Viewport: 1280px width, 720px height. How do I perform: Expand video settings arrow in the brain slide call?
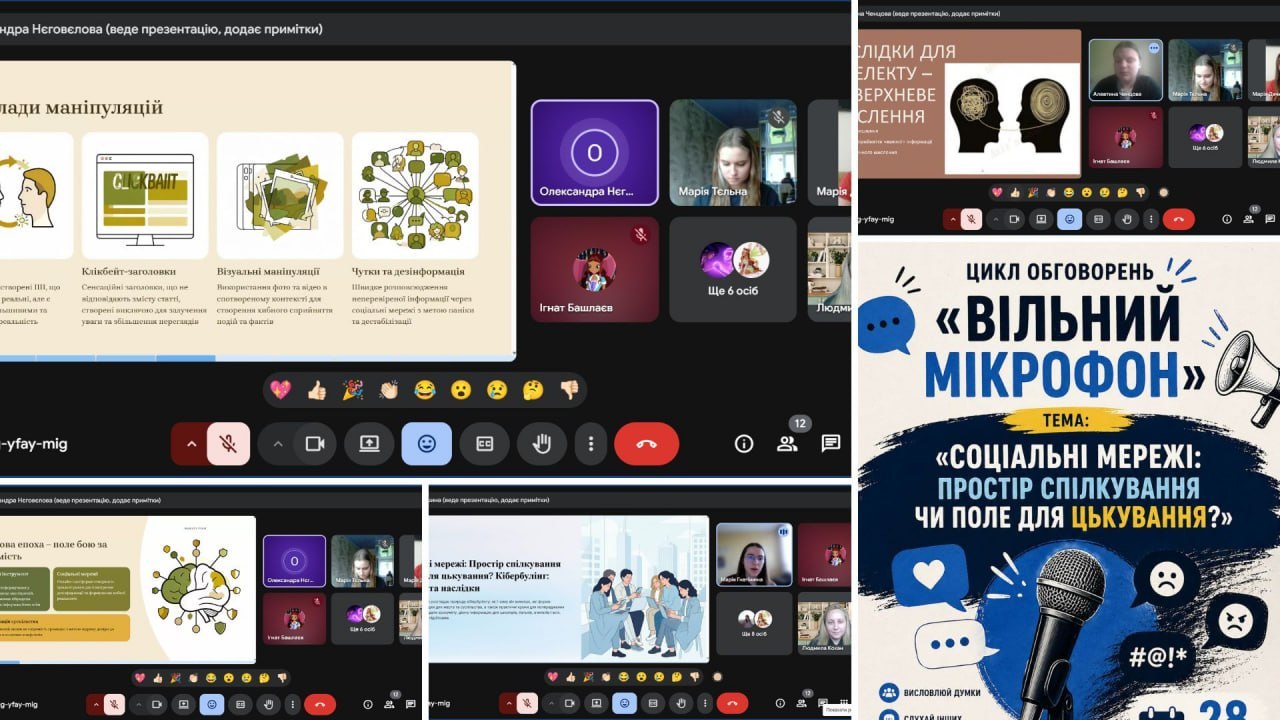[139, 704]
